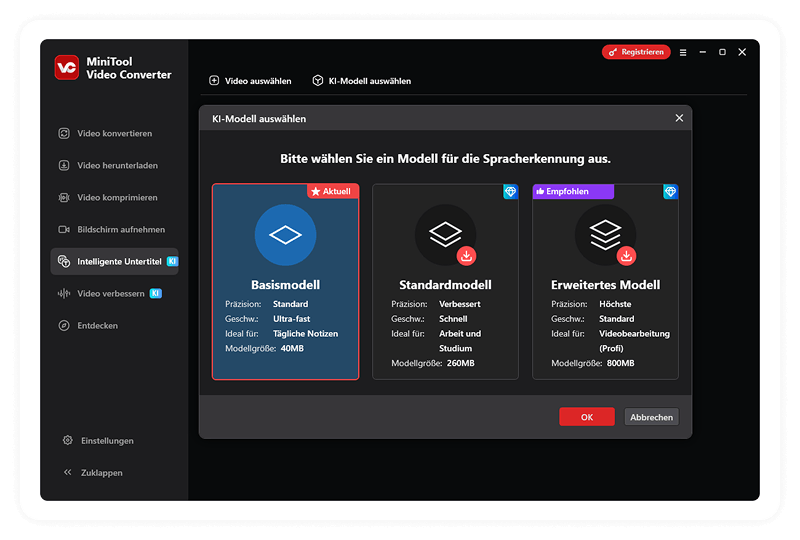
Task: Click the Ultra-fast speed value
Action: pos(291,319)
